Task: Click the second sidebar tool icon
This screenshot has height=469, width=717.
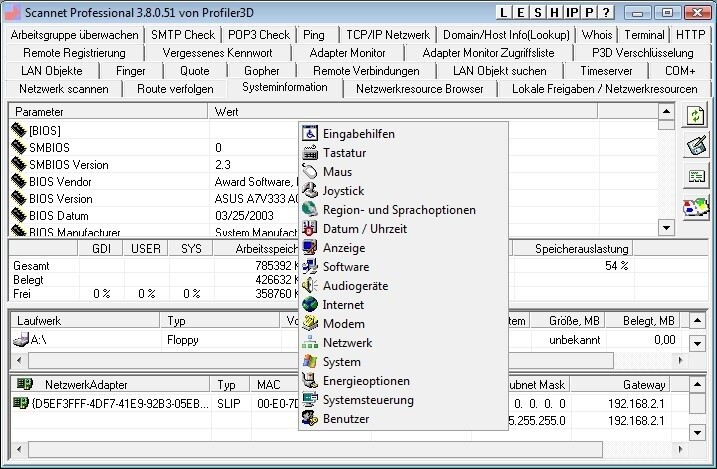Action: point(696,146)
